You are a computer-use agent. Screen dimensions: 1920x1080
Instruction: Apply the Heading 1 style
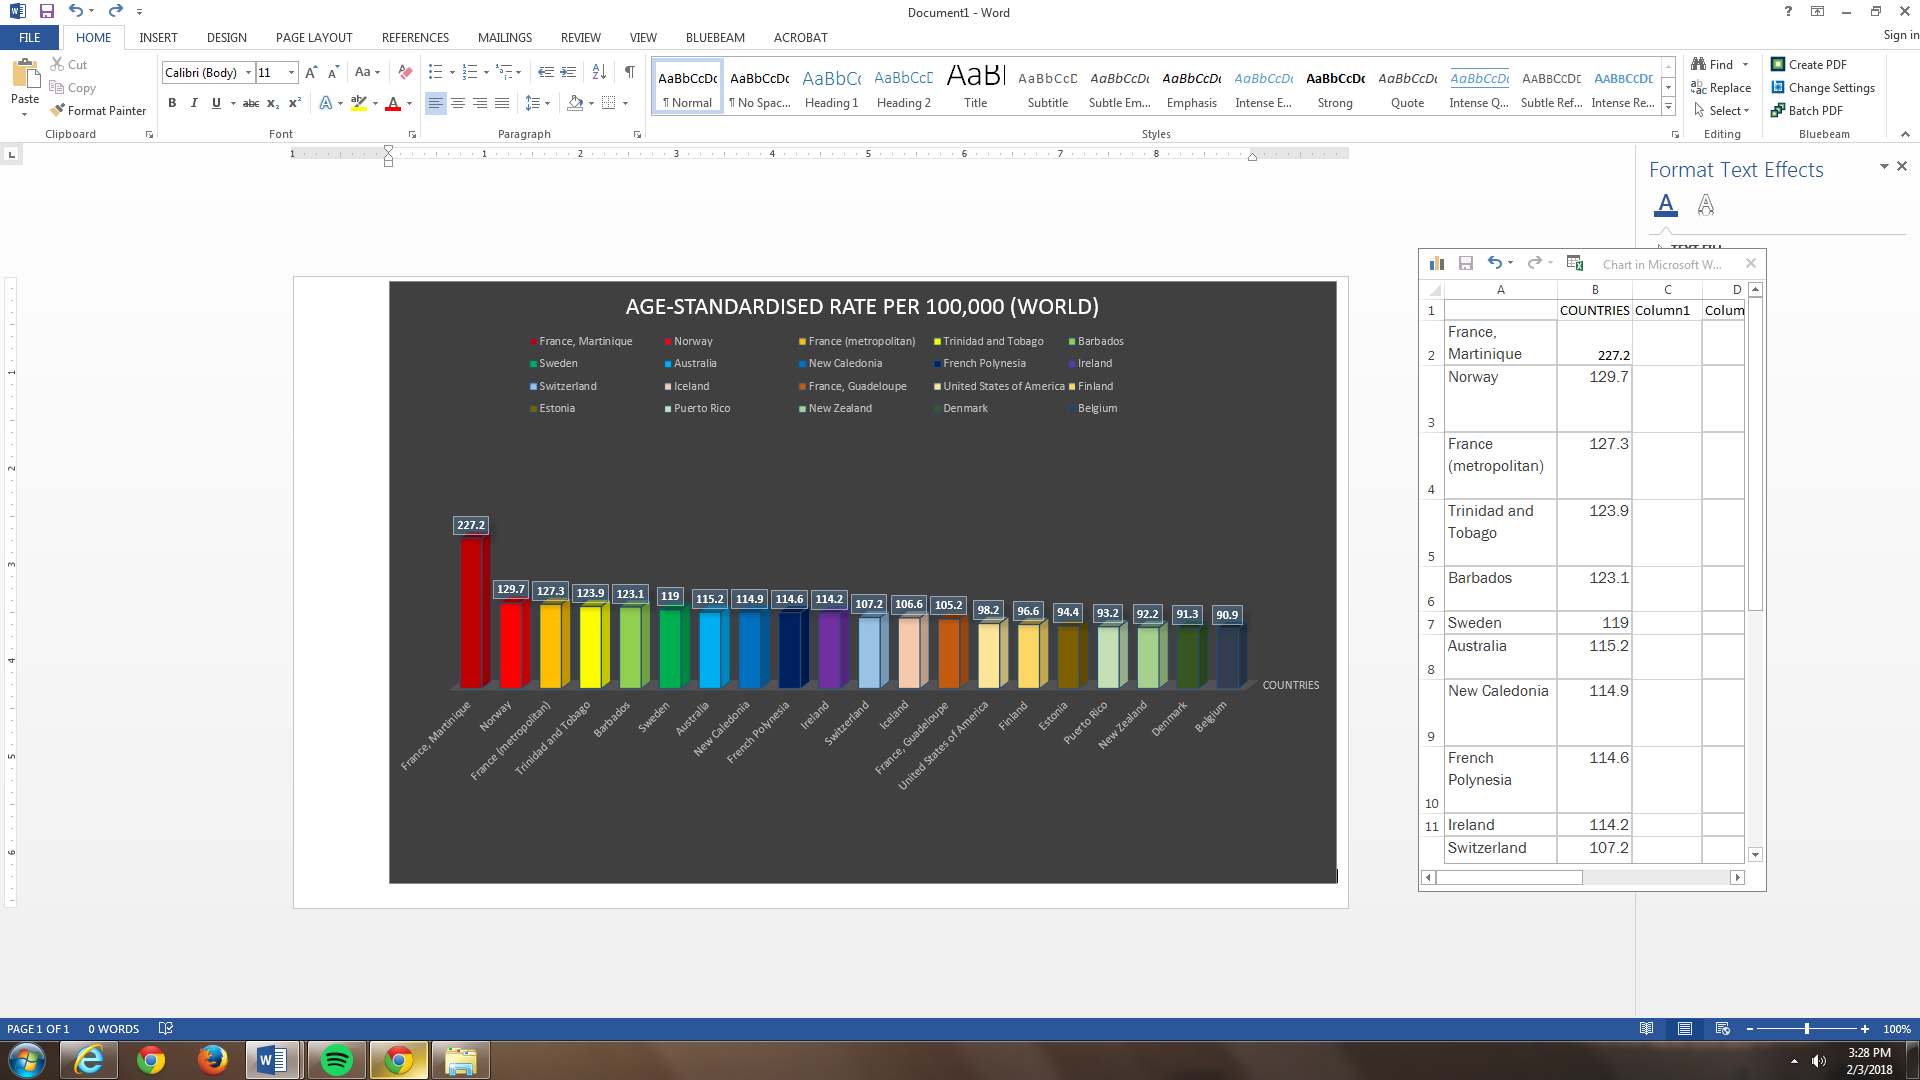point(831,88)
